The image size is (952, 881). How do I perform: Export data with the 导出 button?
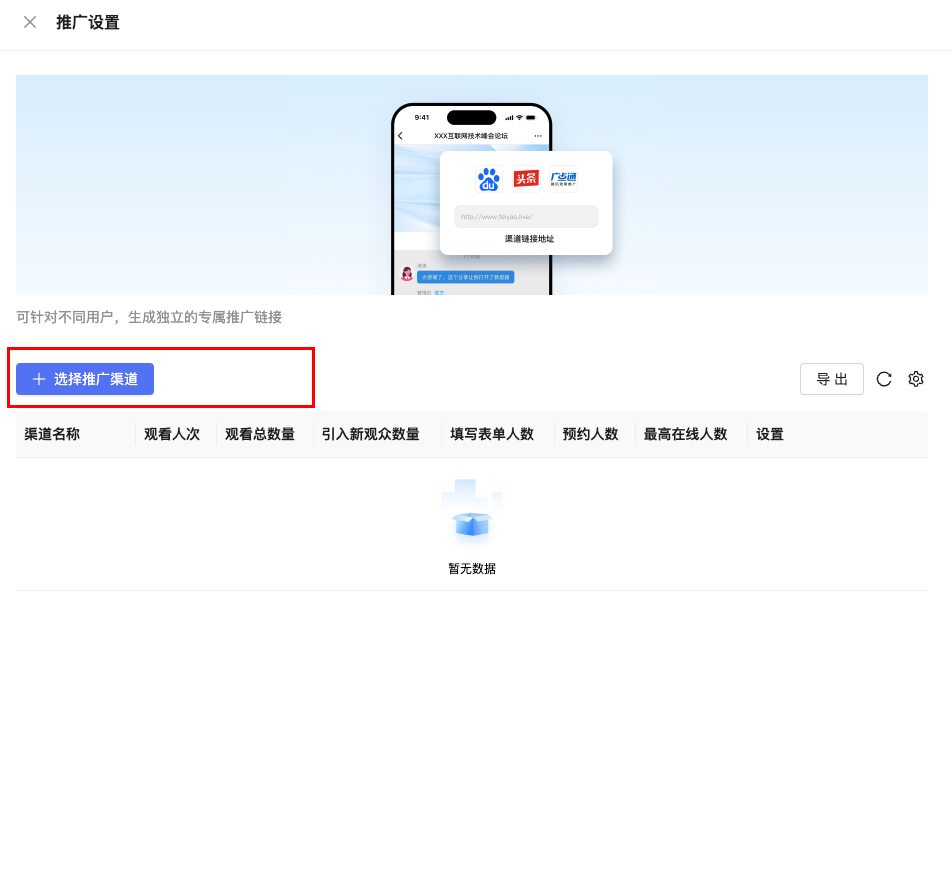(832, 379)
